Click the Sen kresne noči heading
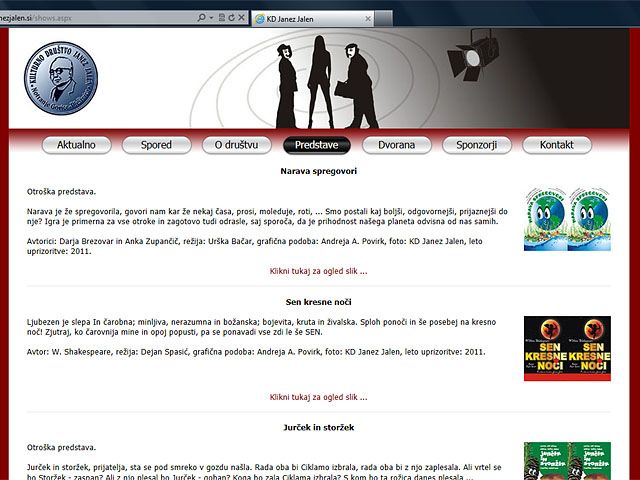This screenshot has height=480, width=640. click(318, 302)
